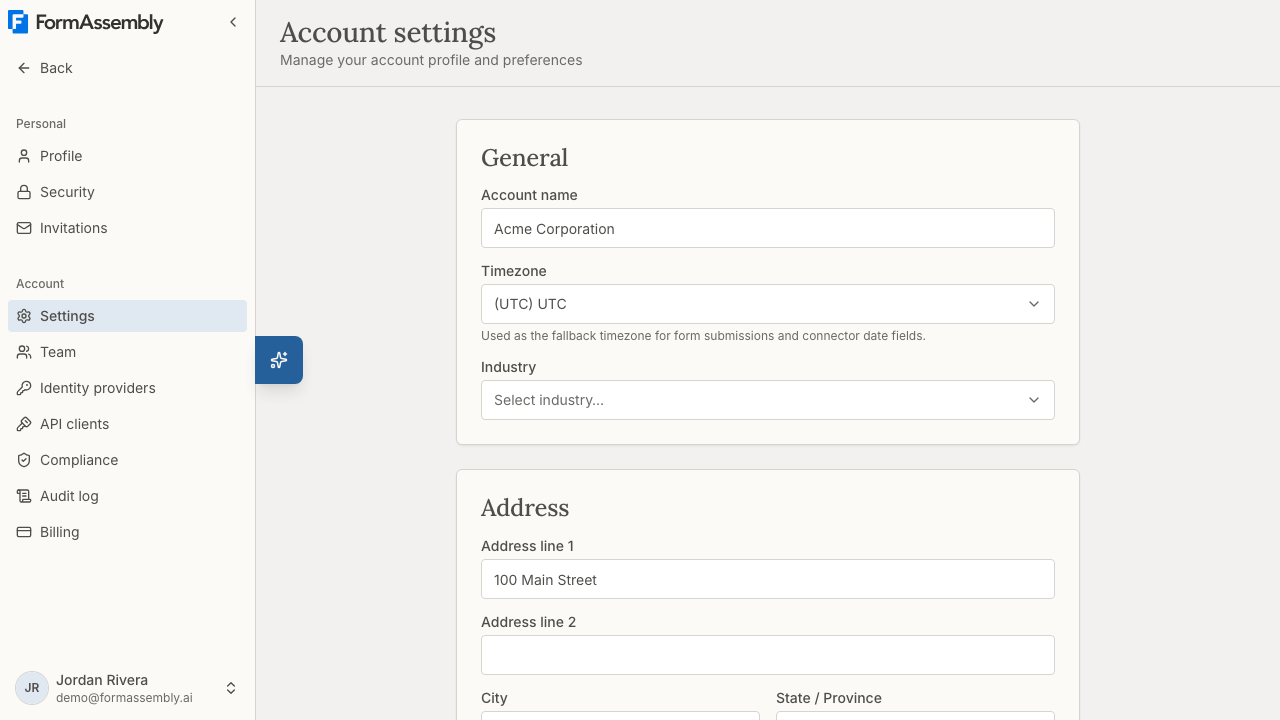Click the Back arrow icon
The height and width of the screenshot is (720, 1280).
(x=24, y=68)
